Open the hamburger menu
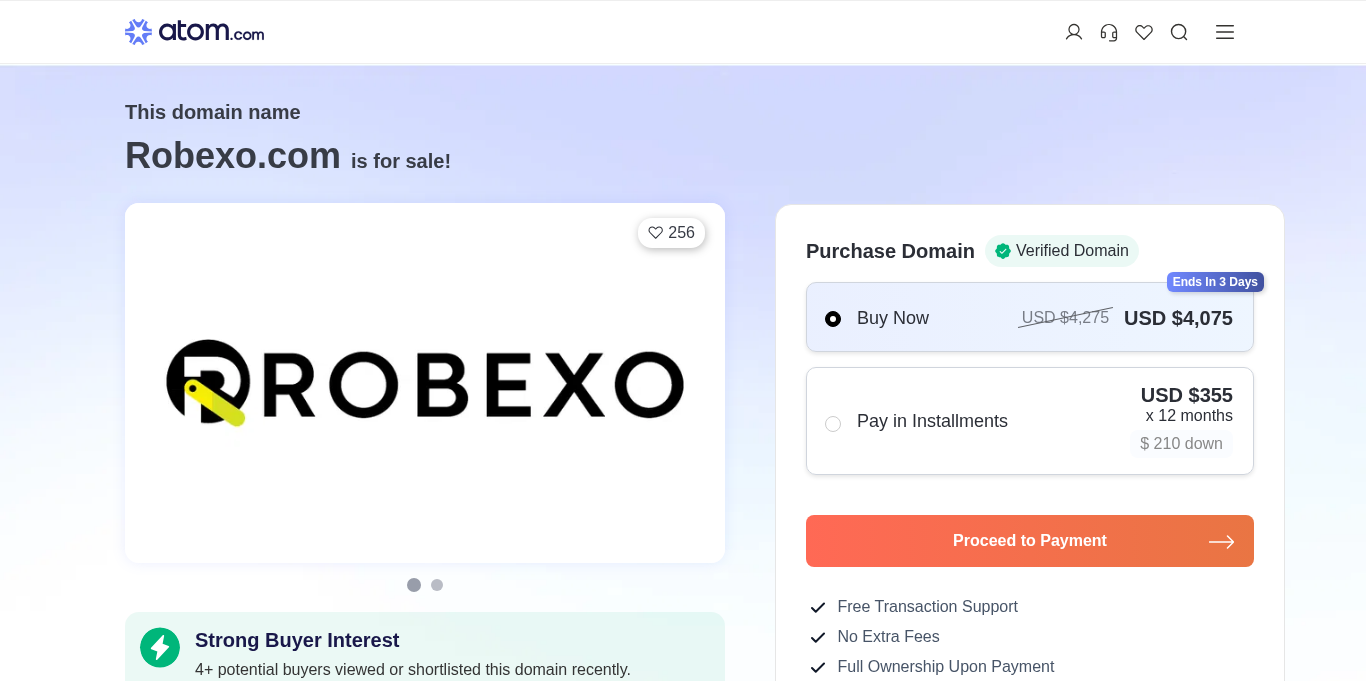 1225,32
